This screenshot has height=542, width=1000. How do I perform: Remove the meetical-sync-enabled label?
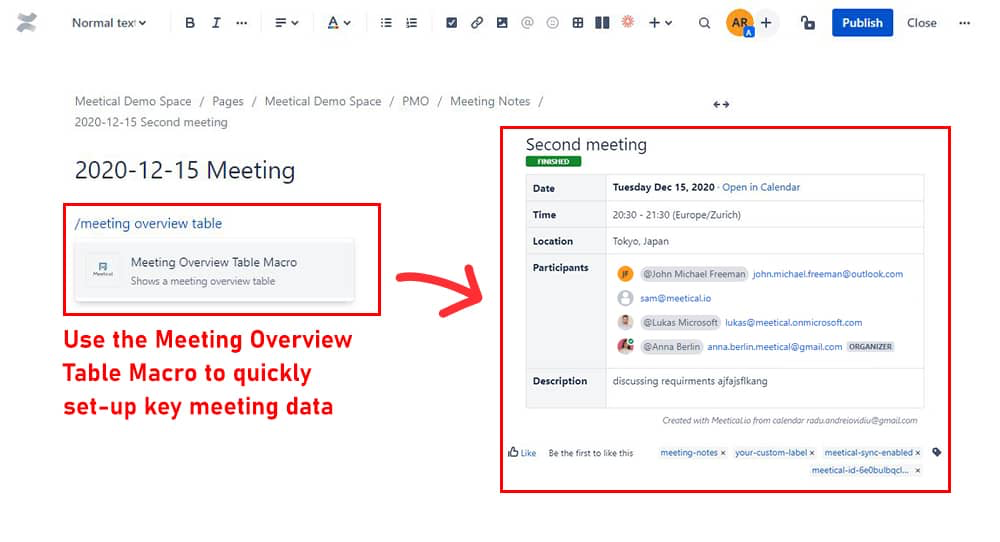click(x=918, y=453)
